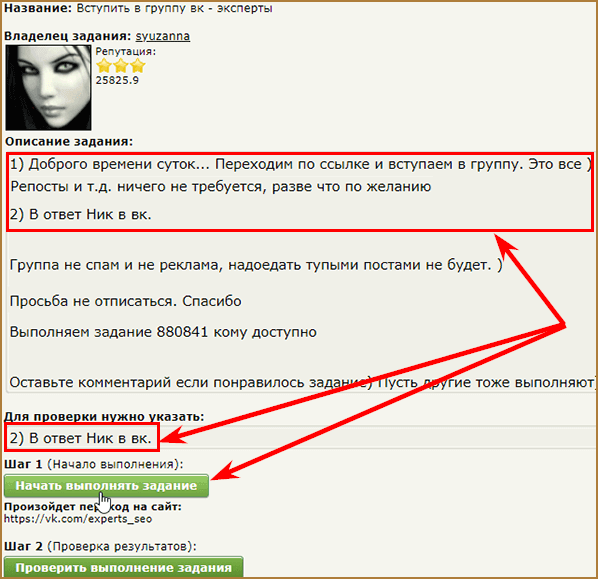Click the Доброго времени суток description line
The width and height of the screenshot is (598, 579).
click(x=300, y=164)
